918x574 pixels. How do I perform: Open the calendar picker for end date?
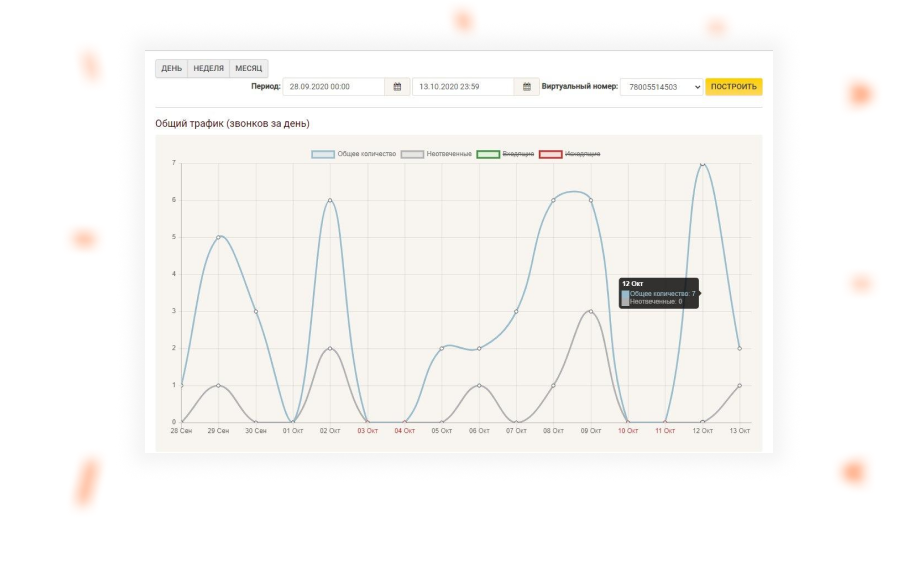click(x=527, y=87)
